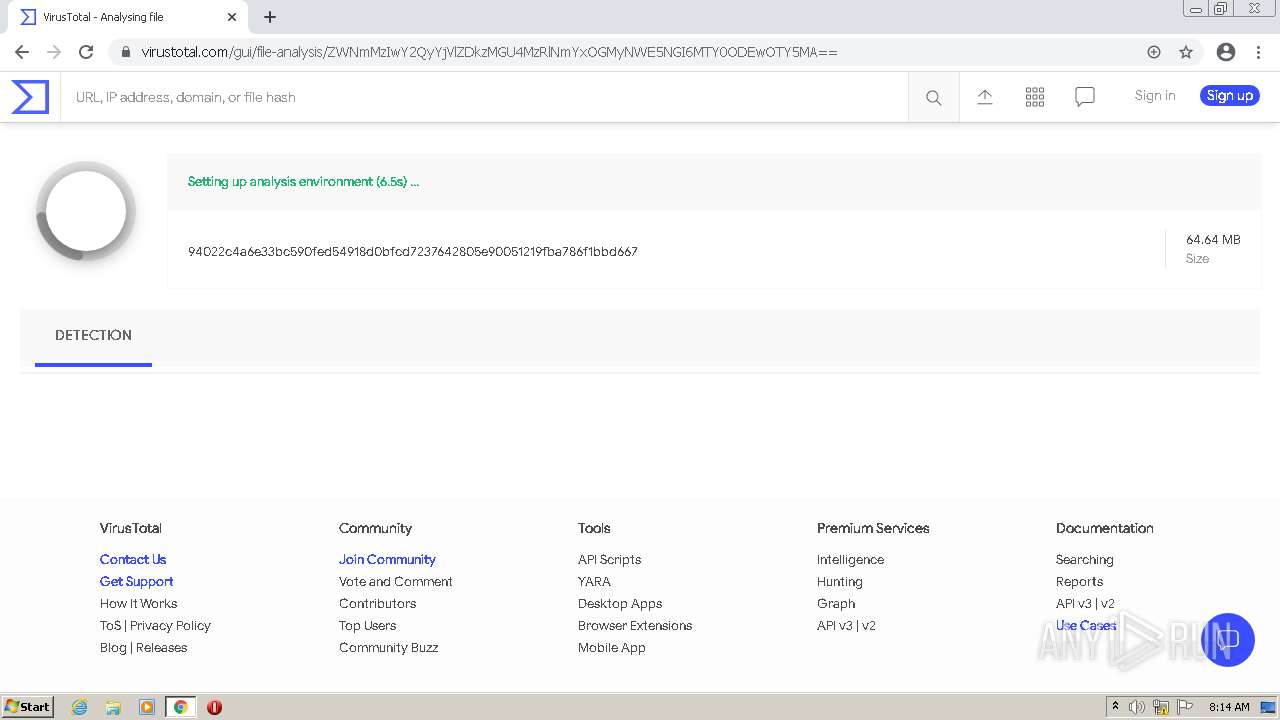Open the apps grid icon
The height and width of the screenshot is (720, 1280).
(1035, 97)
